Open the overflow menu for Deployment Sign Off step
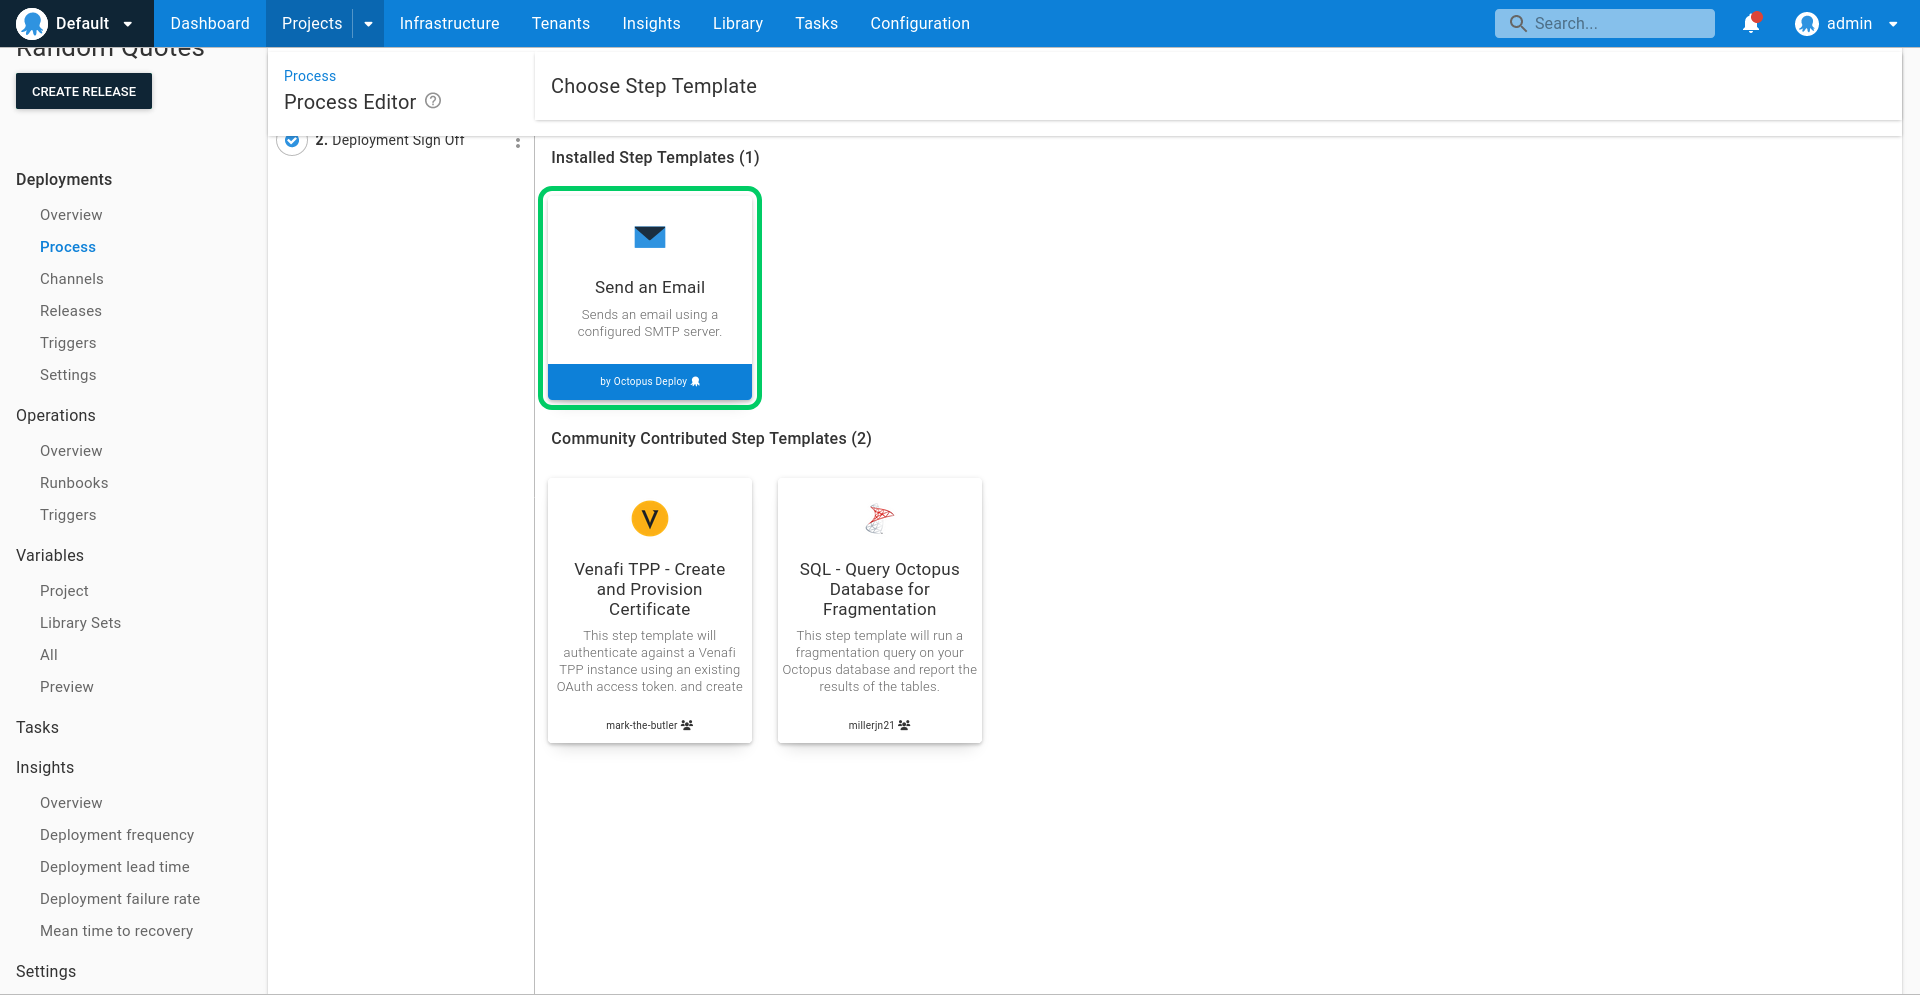The image size is (1920, 995). click(x=518, y=143)
